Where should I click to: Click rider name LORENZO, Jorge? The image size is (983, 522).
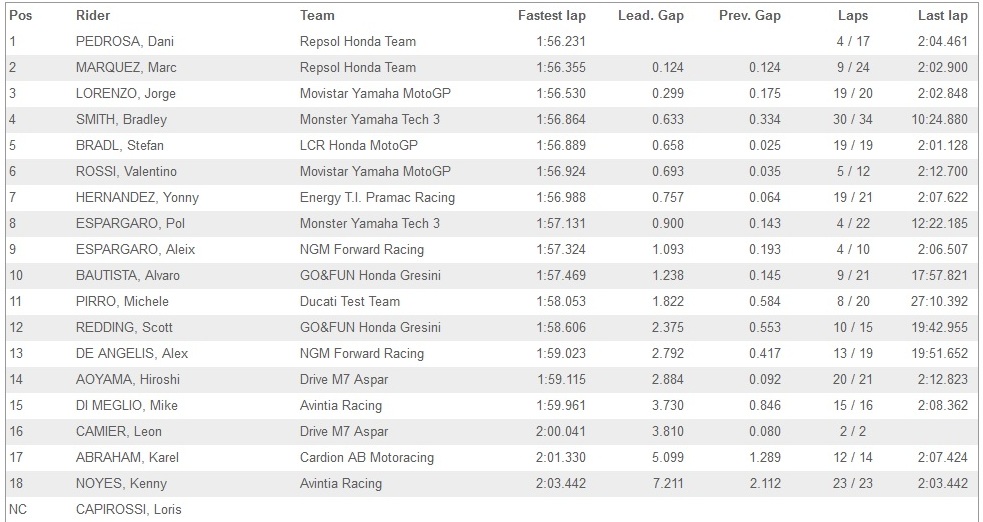tap(126, 94)
